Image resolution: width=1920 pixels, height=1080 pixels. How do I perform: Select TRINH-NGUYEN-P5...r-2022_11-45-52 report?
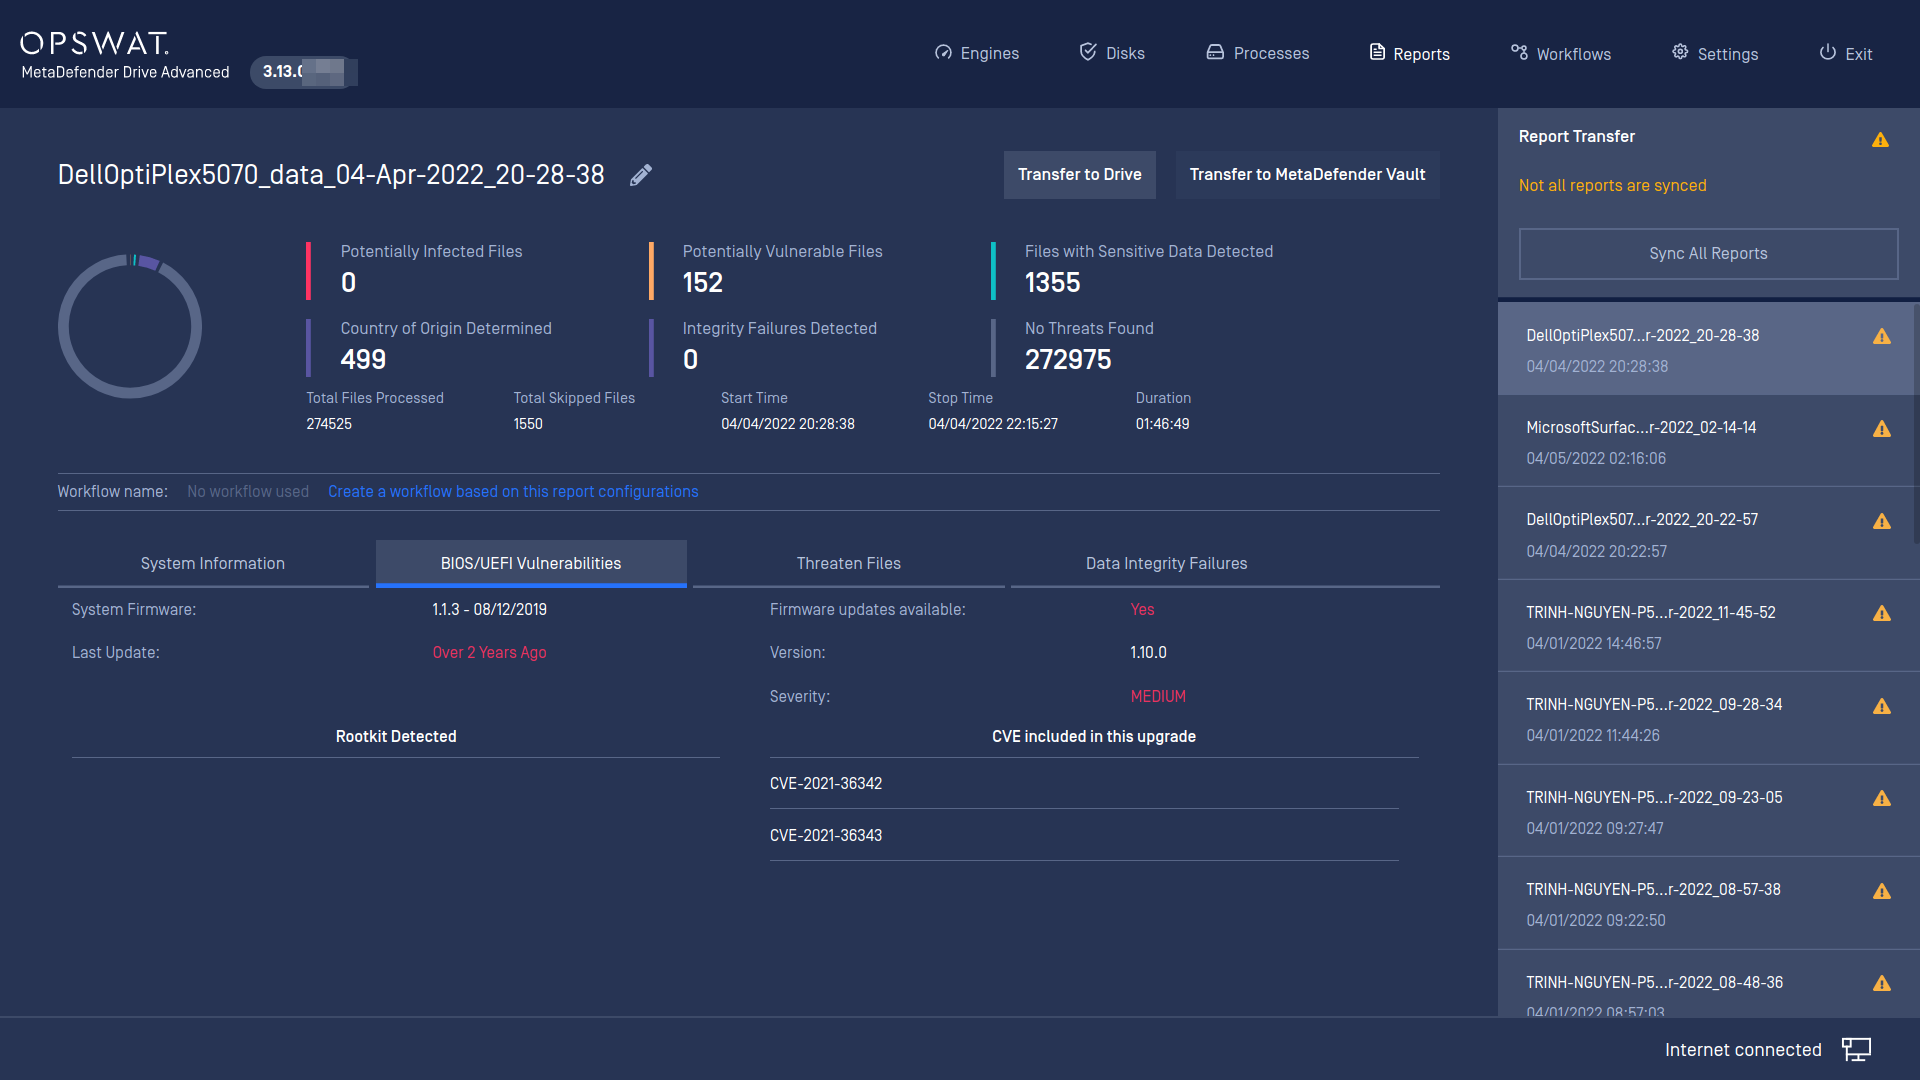click(x=1706, y=627)
